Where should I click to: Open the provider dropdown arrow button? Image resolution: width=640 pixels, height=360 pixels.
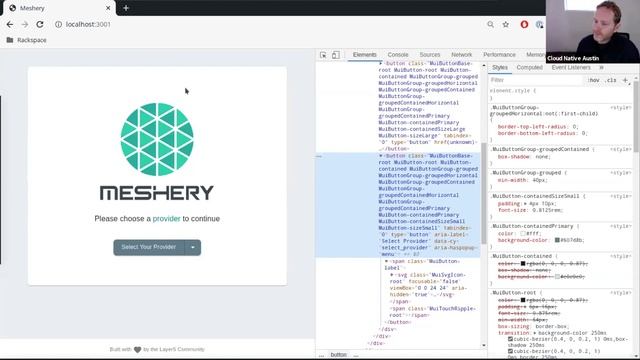[x=193, y=247]
